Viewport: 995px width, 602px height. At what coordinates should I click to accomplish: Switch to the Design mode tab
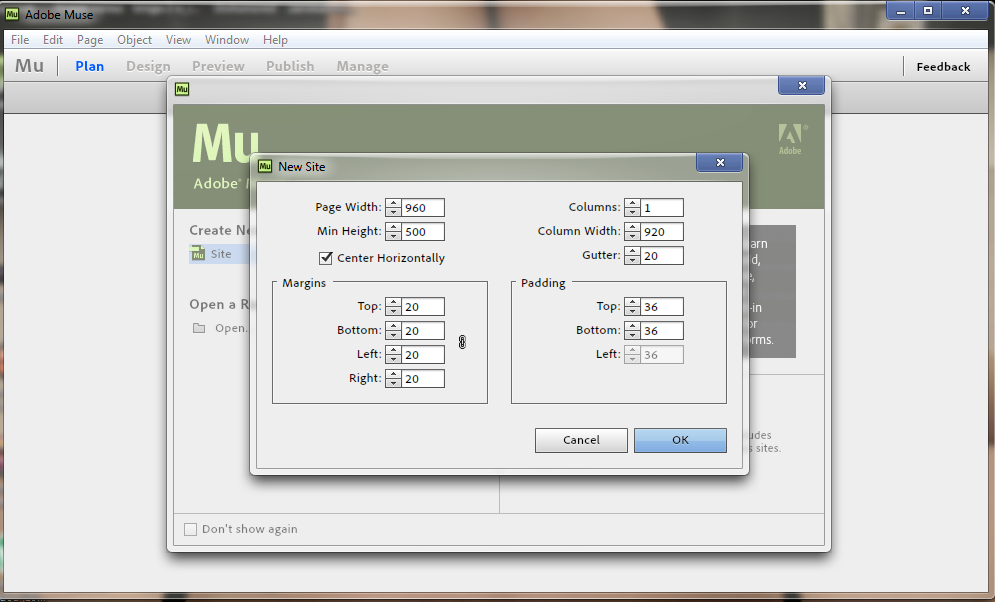(x=148, y=66)
